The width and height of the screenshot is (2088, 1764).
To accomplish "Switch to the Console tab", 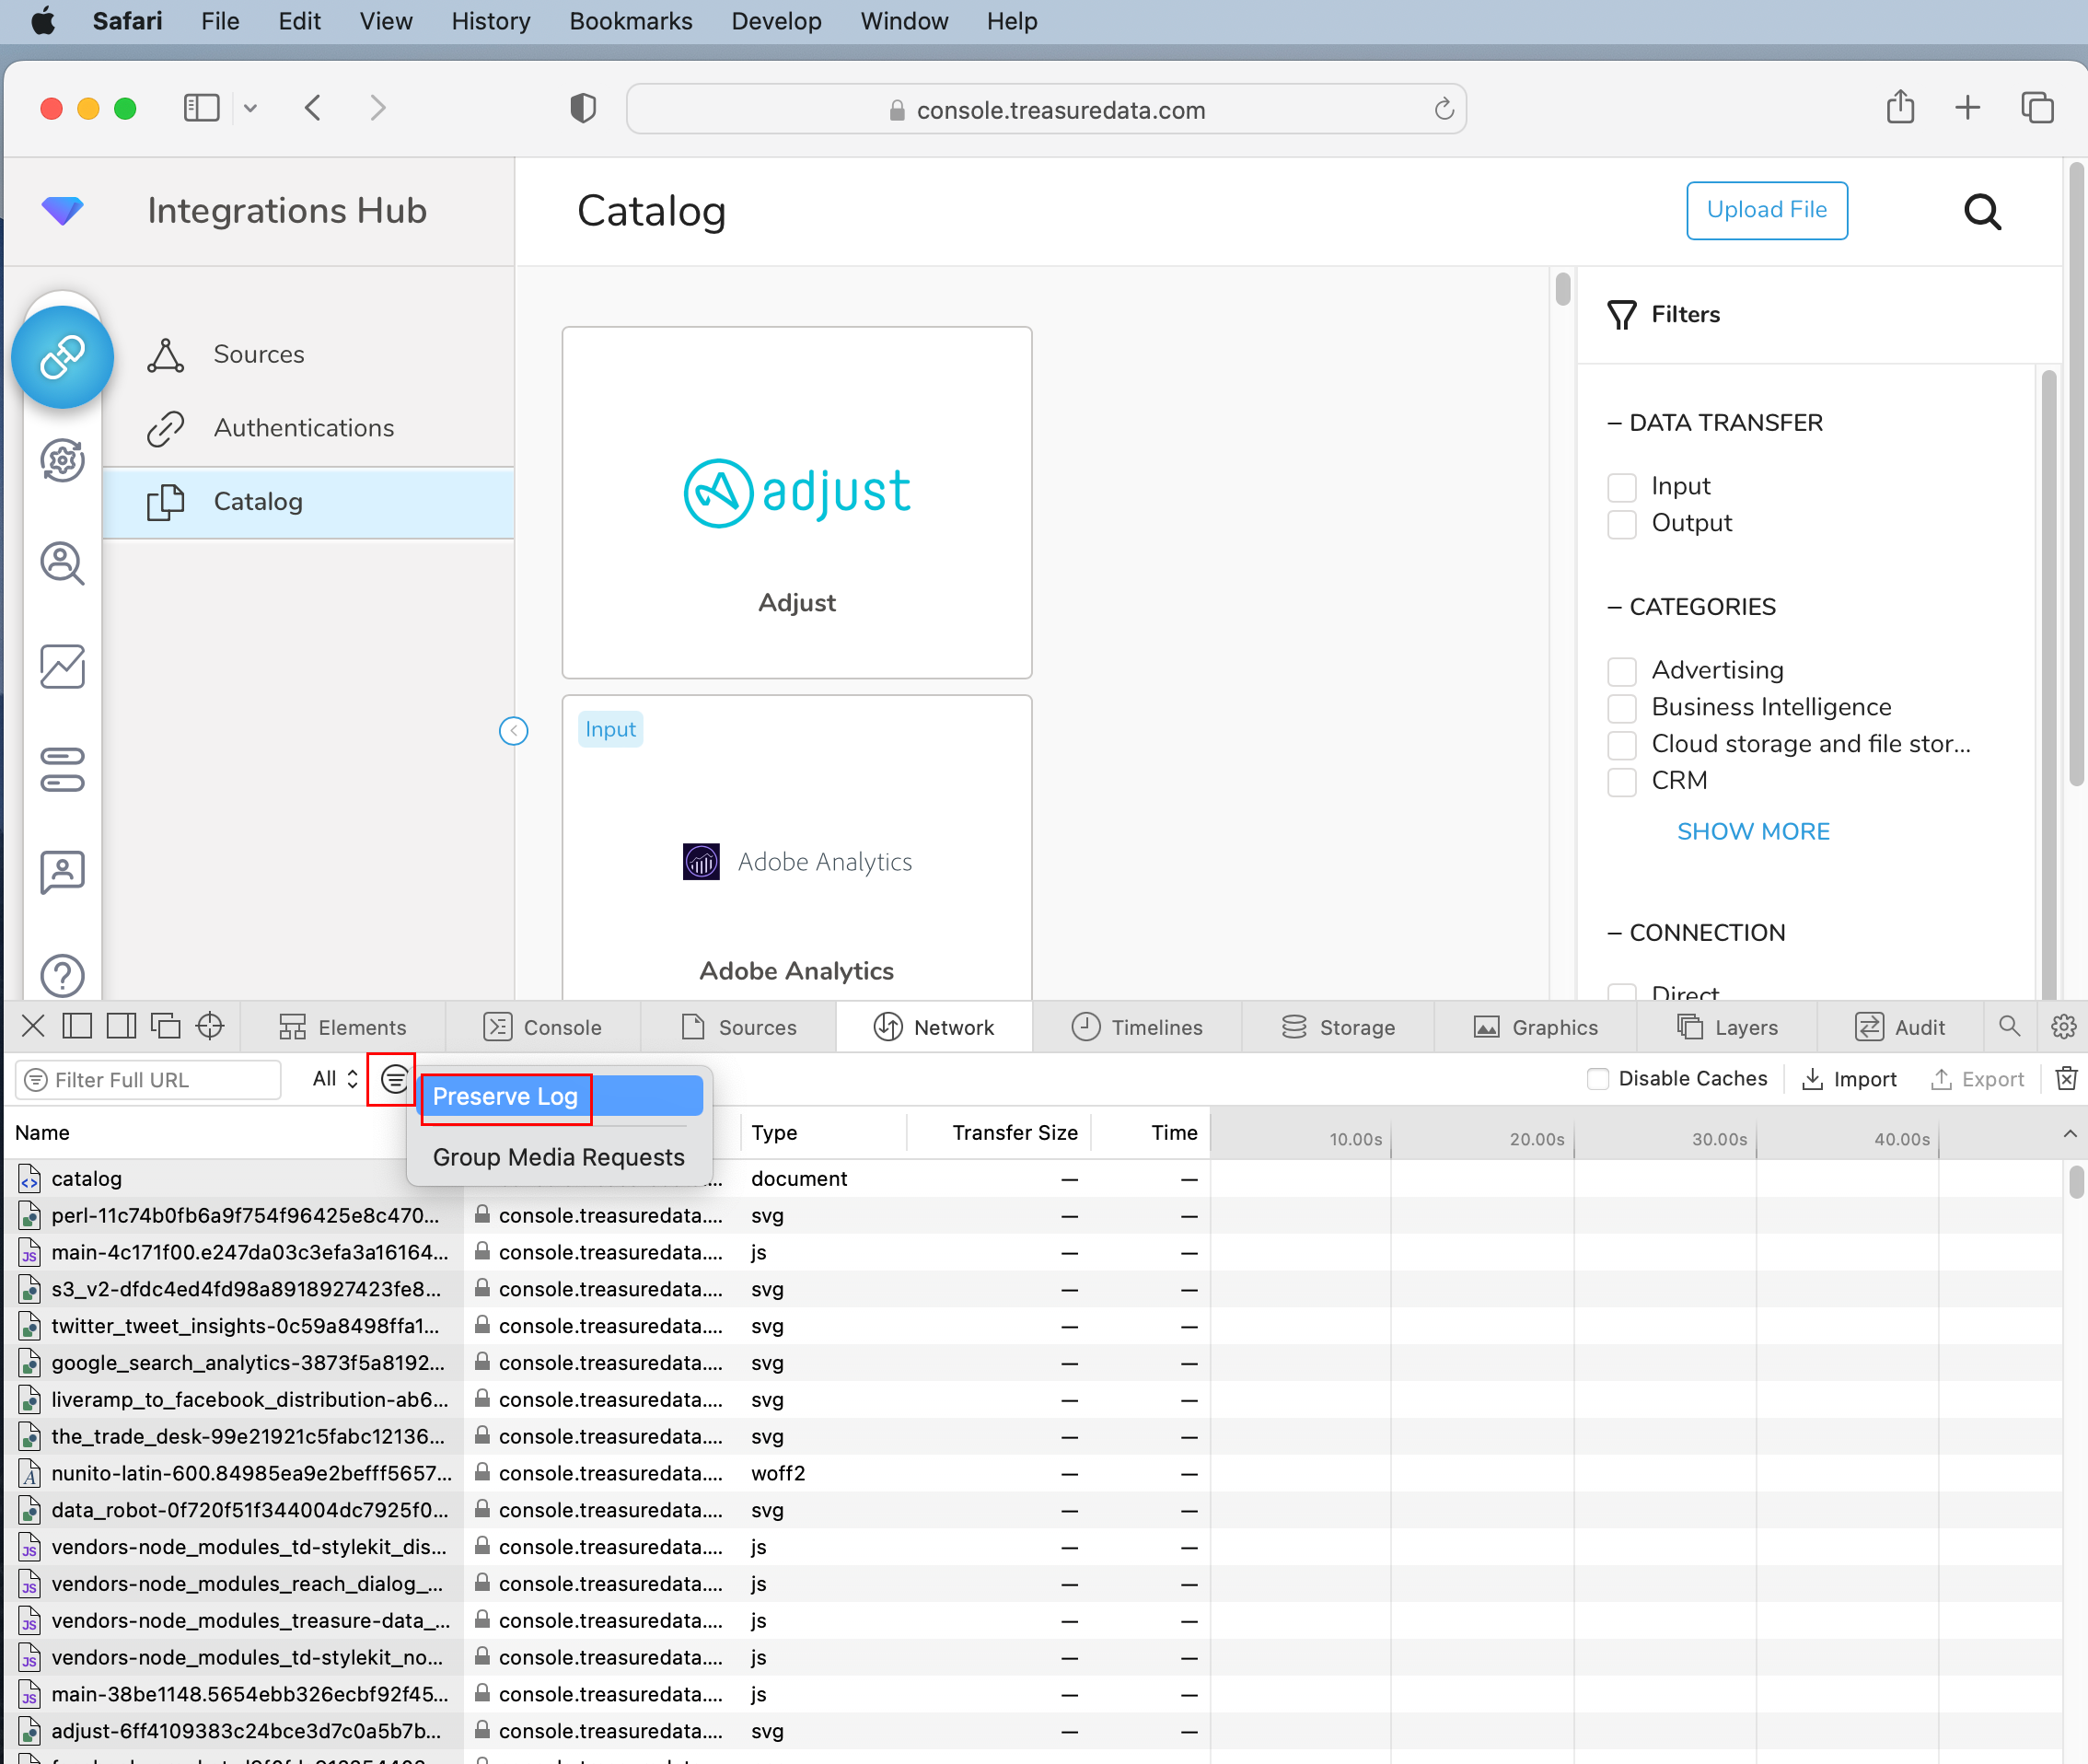I will point(543,1027).
